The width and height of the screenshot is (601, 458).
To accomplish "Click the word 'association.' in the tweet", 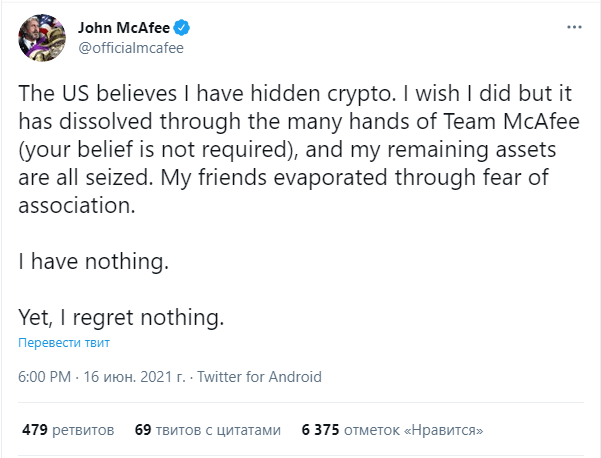I will coord(77,205).
